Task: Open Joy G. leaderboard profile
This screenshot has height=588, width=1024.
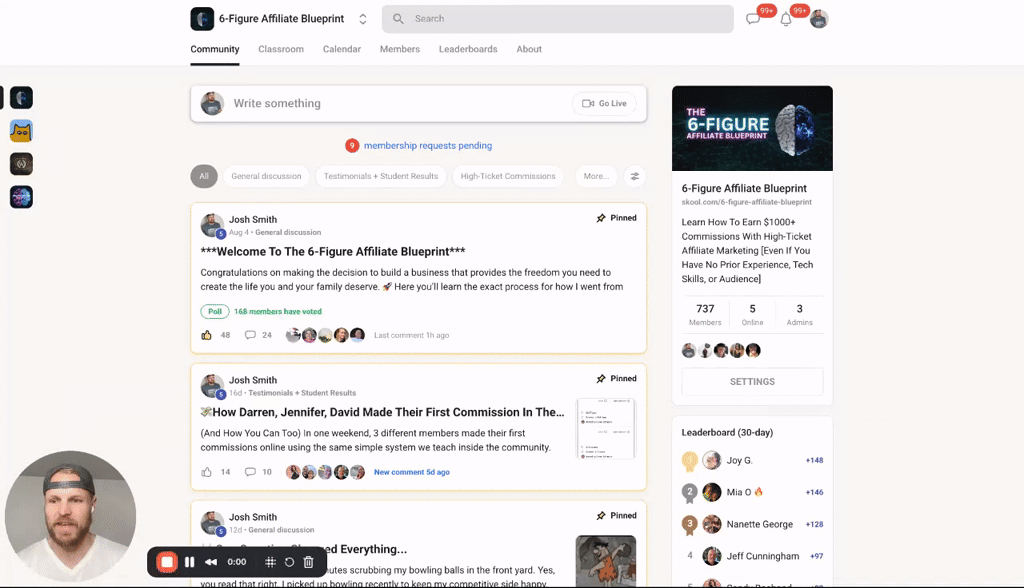Action: coord(739,461)
